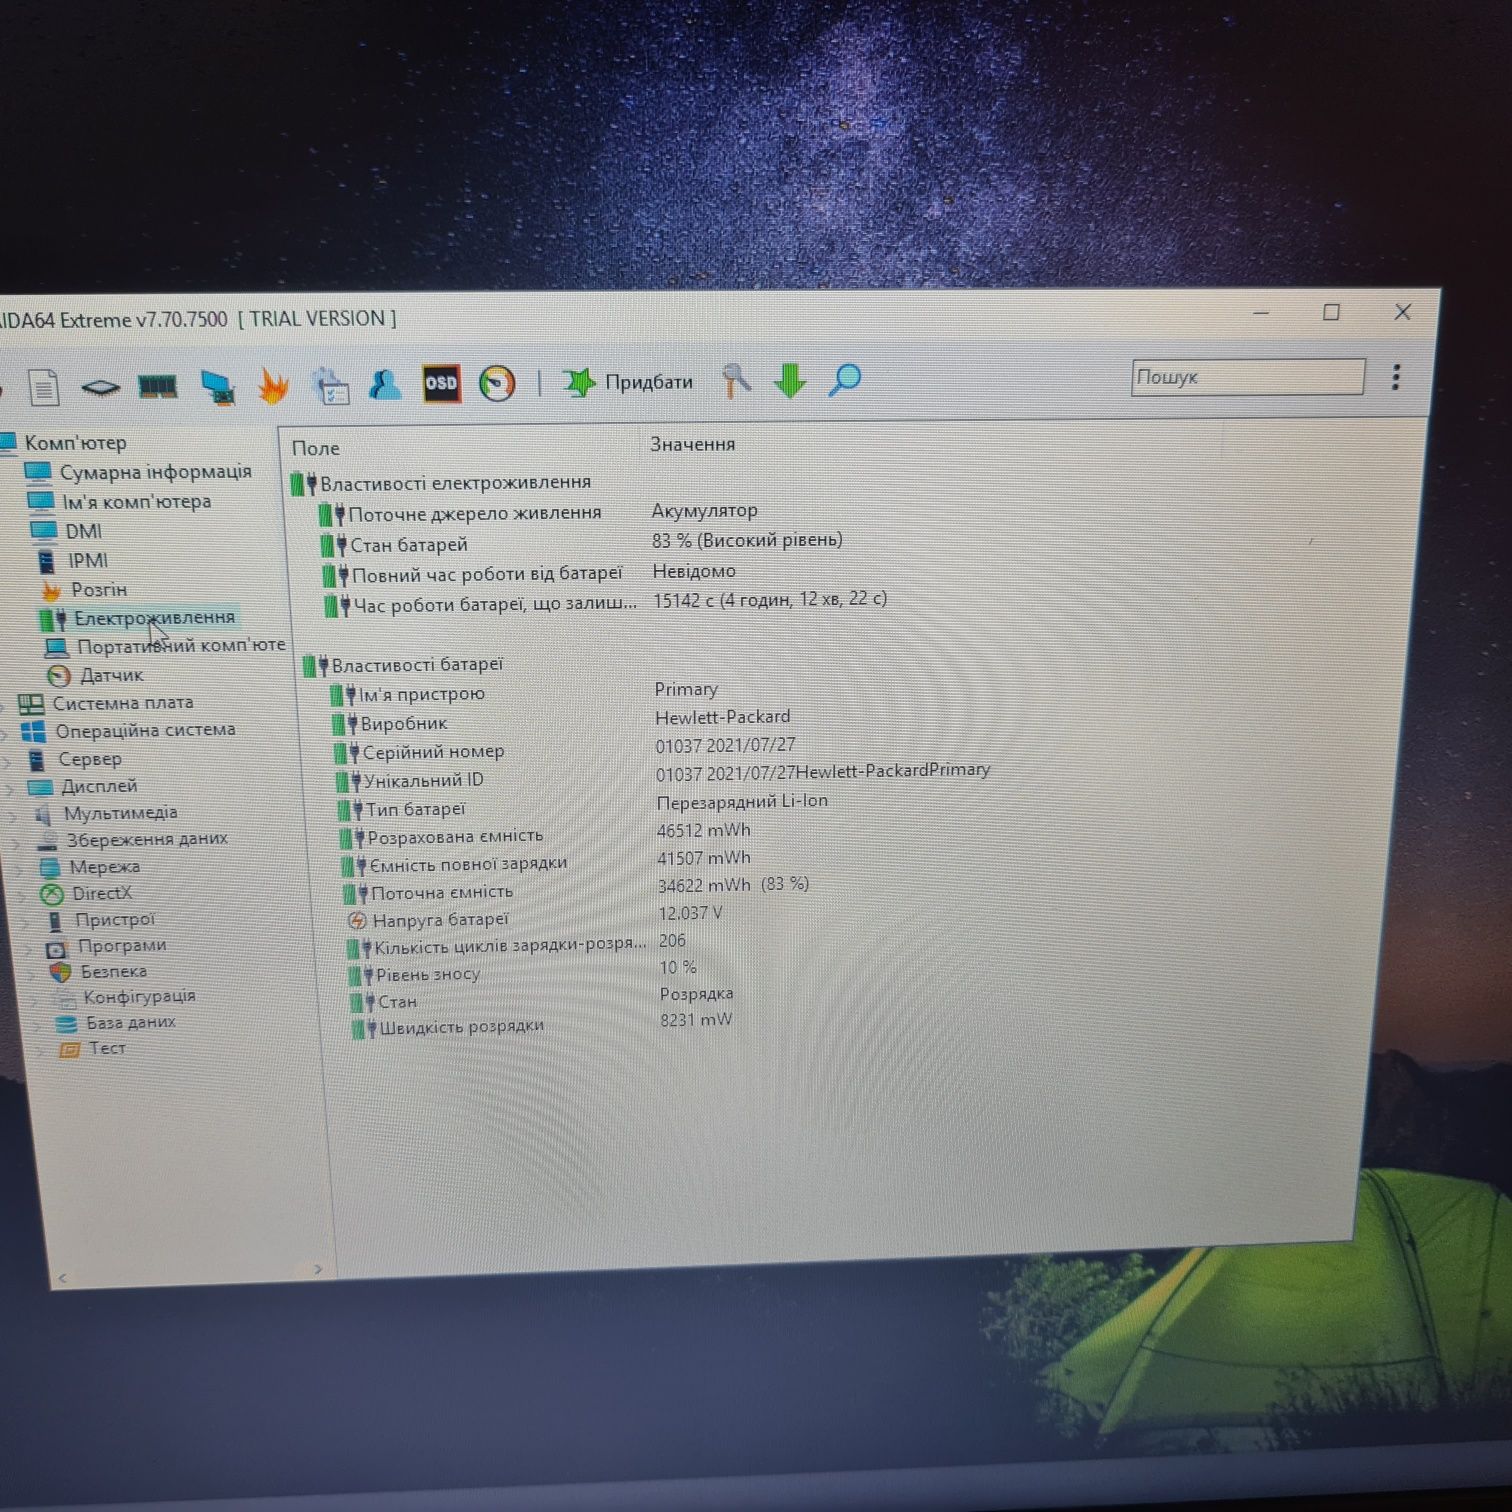Launch the flame stability test icon

pyautogui.click(x=273, y=385)
